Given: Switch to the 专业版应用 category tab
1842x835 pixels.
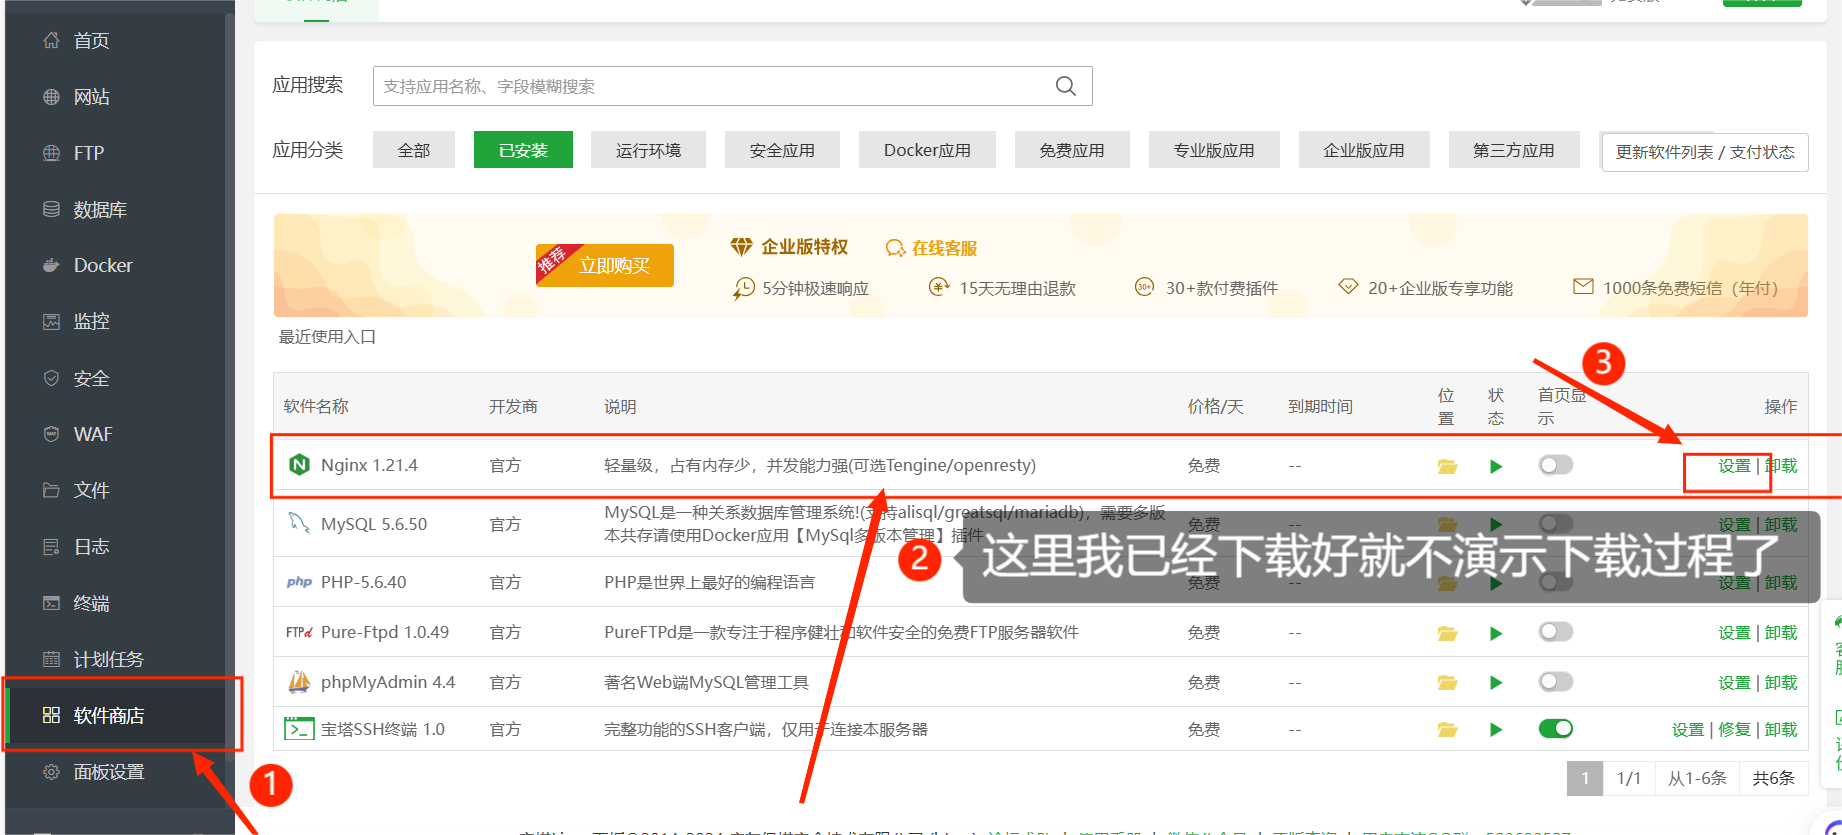Looking at the screenshot, I should point(1214,150).
